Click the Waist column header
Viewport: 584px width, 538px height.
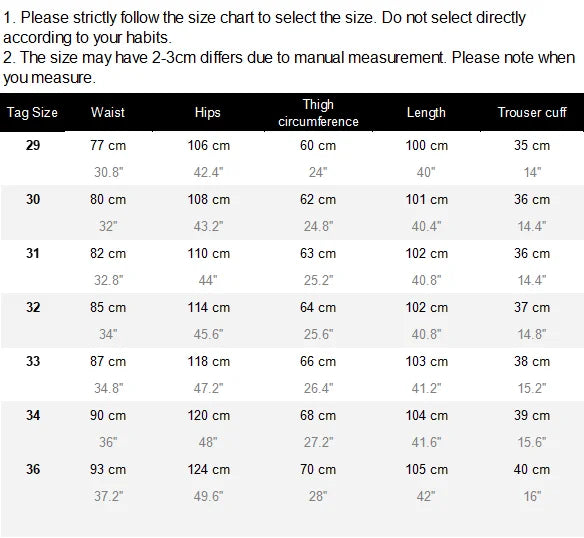tap(108, 112)
